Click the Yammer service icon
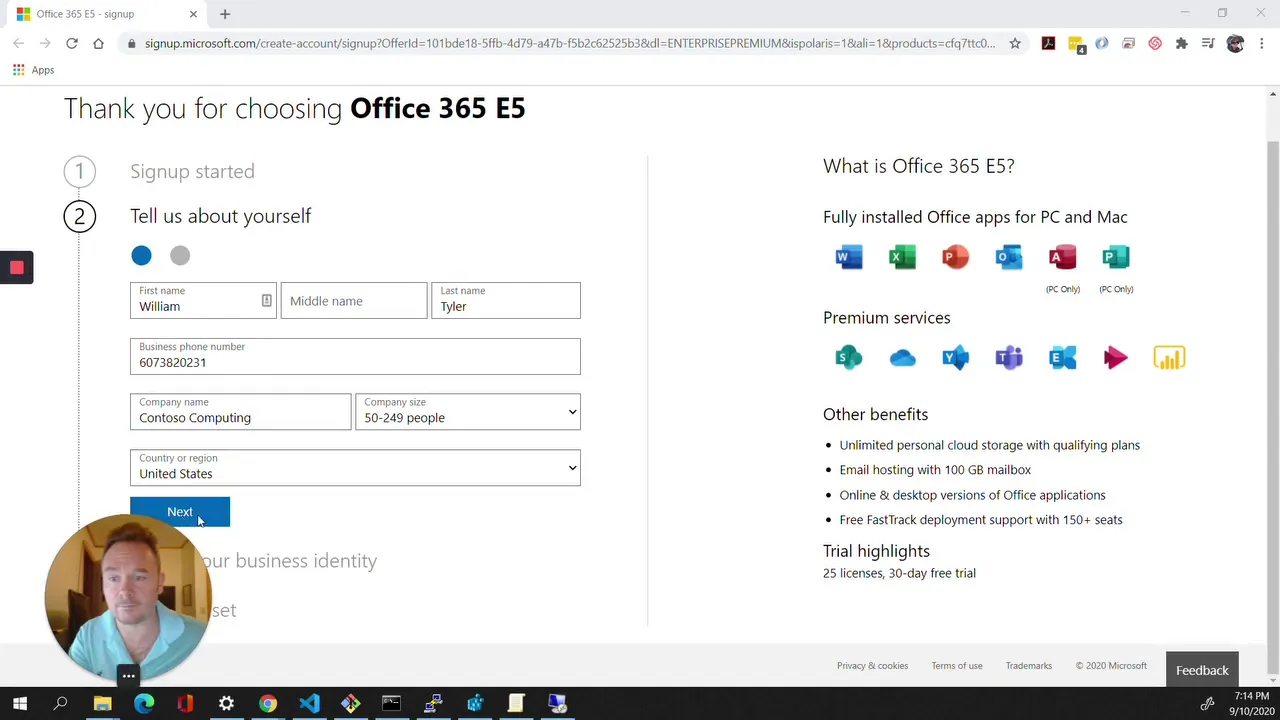 (x=955, y=357)
